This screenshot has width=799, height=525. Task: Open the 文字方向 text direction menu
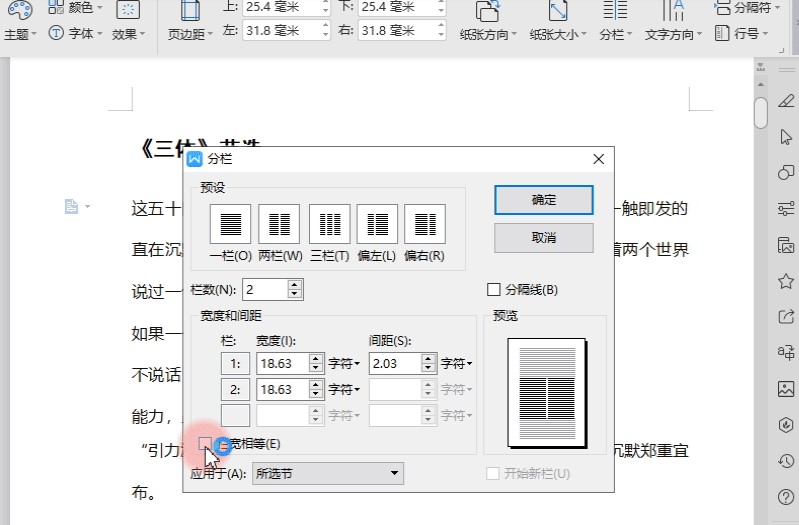click(673, 20)
